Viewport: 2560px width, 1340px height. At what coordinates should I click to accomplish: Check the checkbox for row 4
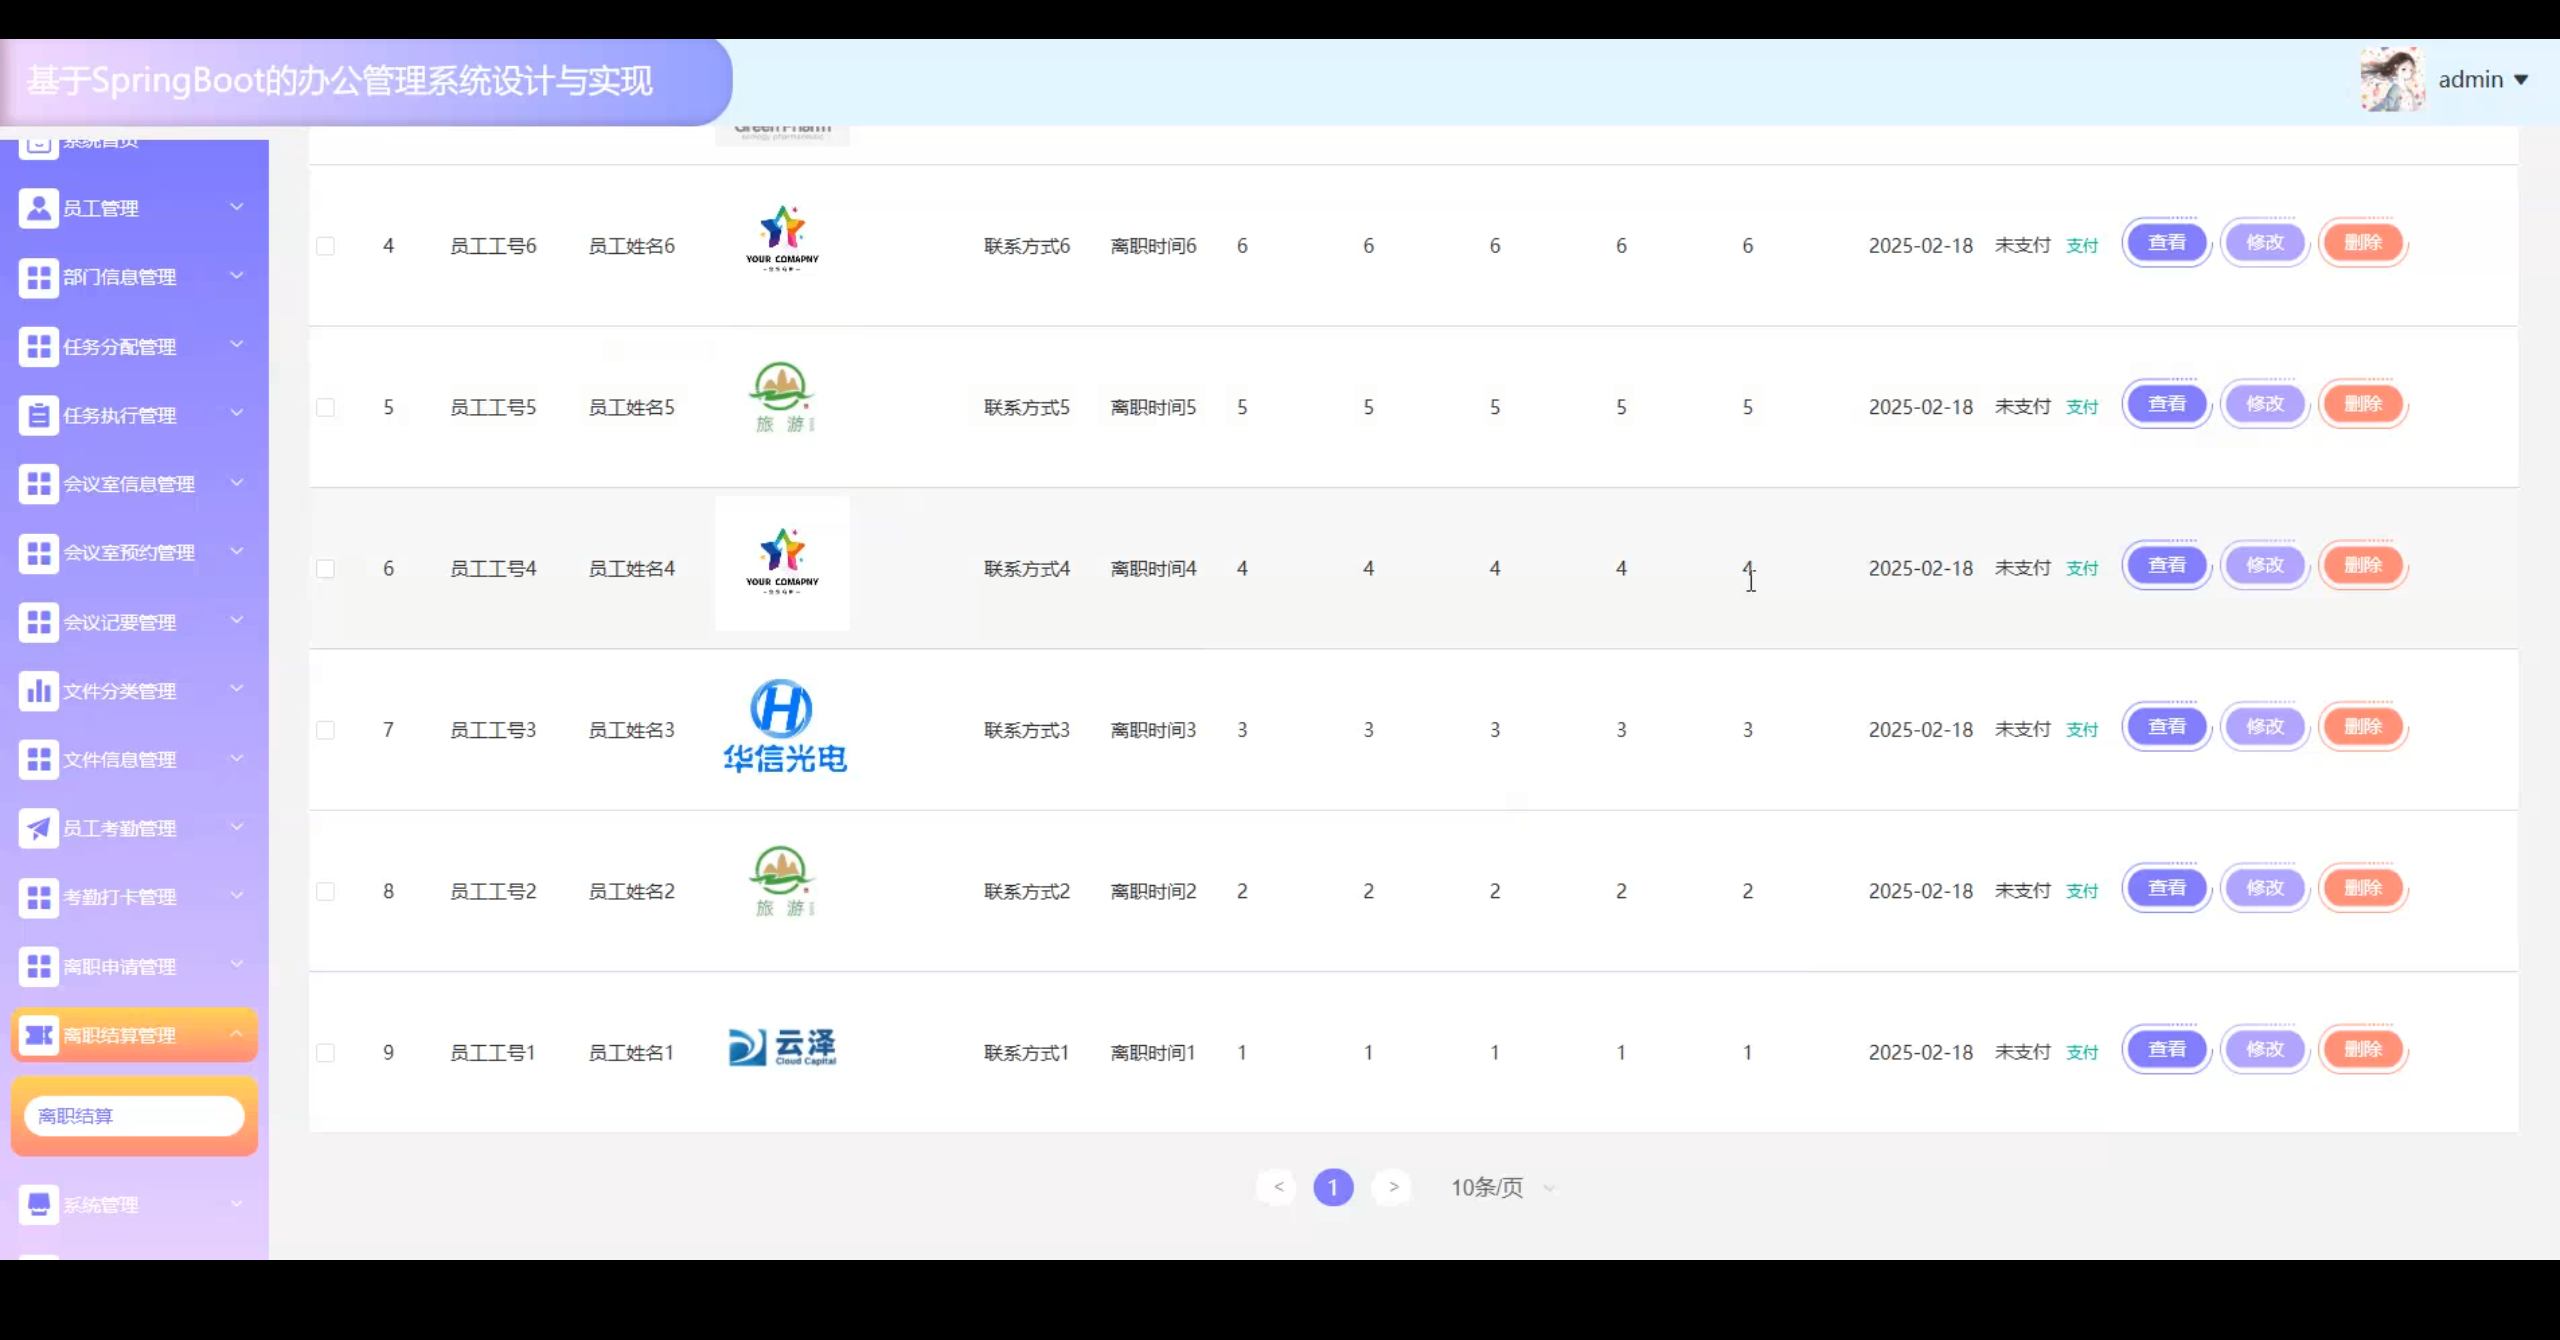(x=325, y=246)
